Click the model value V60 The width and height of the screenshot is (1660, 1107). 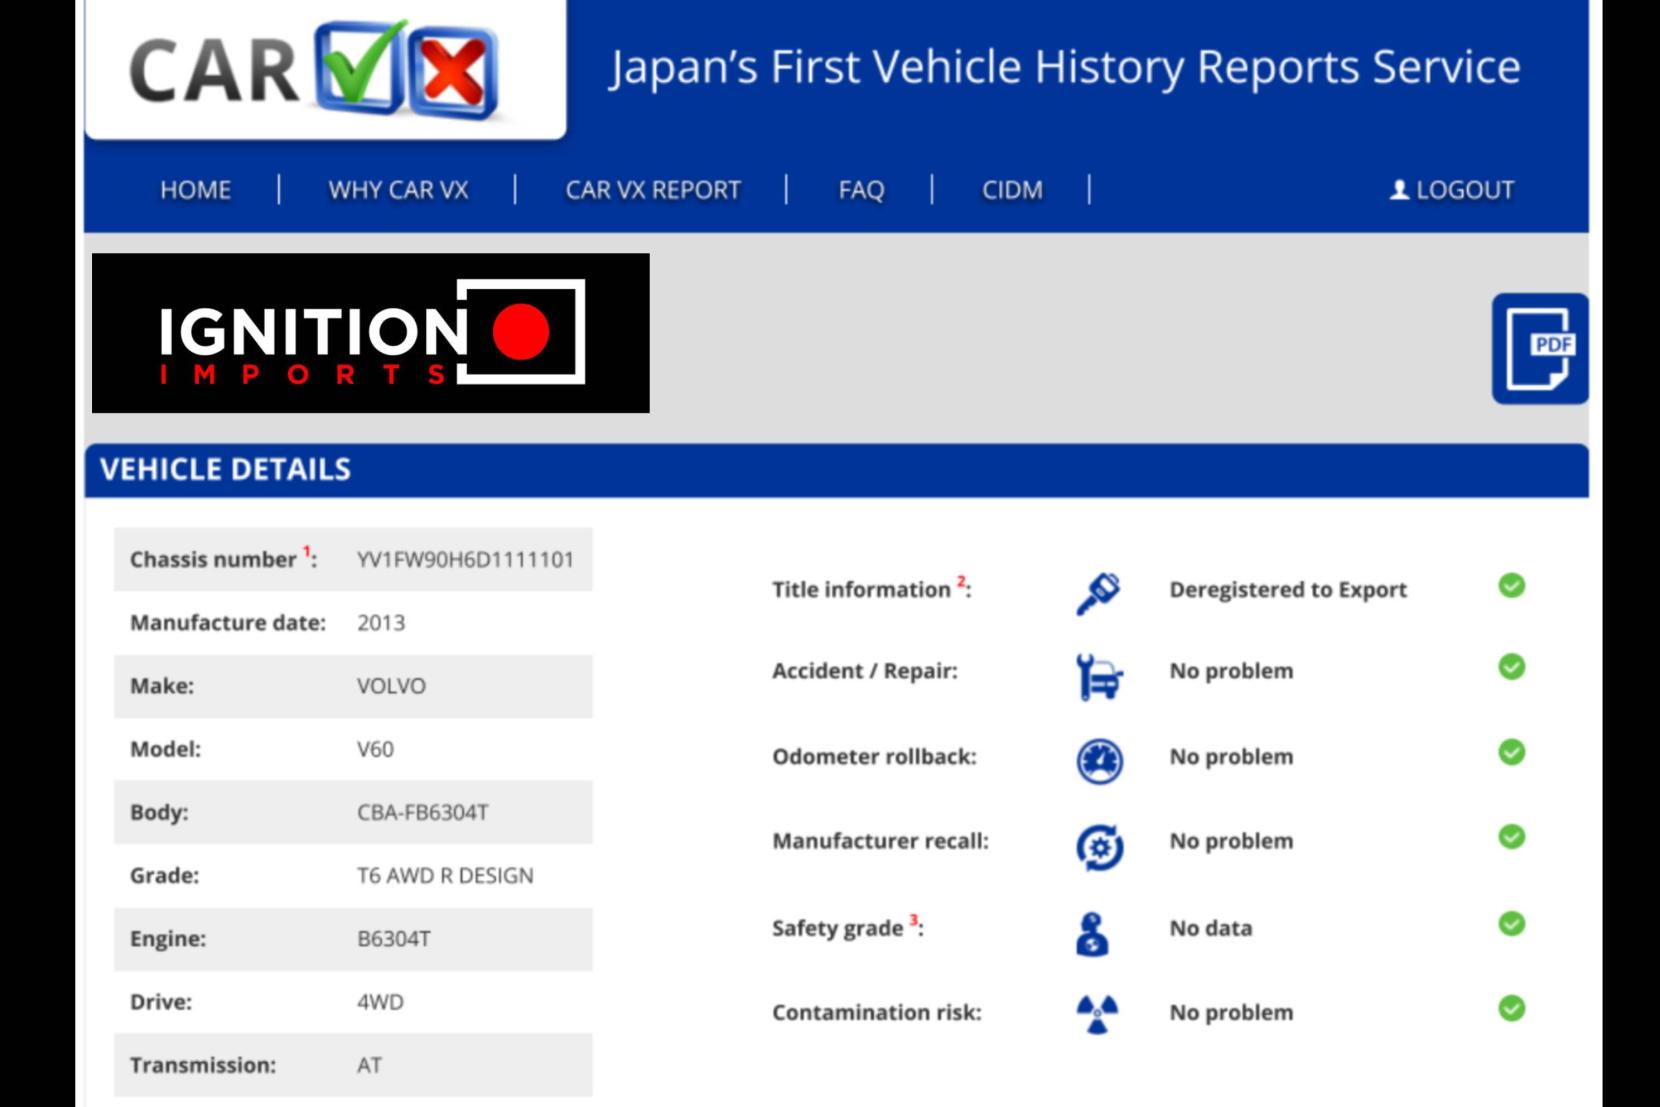point(375,749)
